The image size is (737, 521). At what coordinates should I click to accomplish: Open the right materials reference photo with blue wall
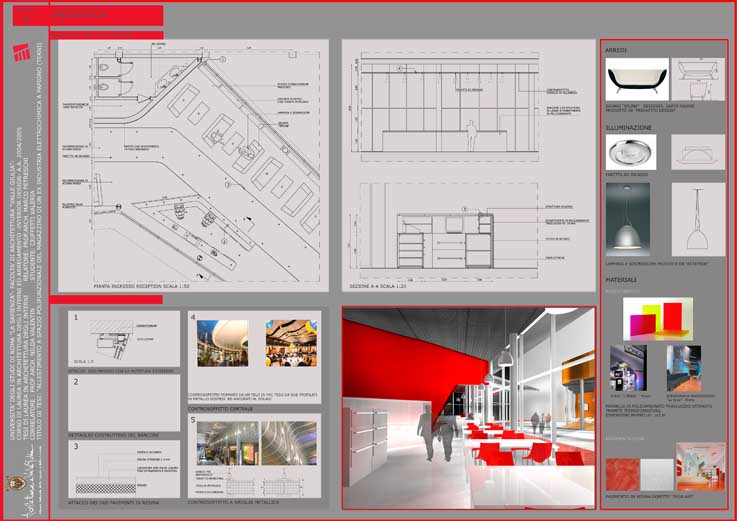tap(684, 368)
